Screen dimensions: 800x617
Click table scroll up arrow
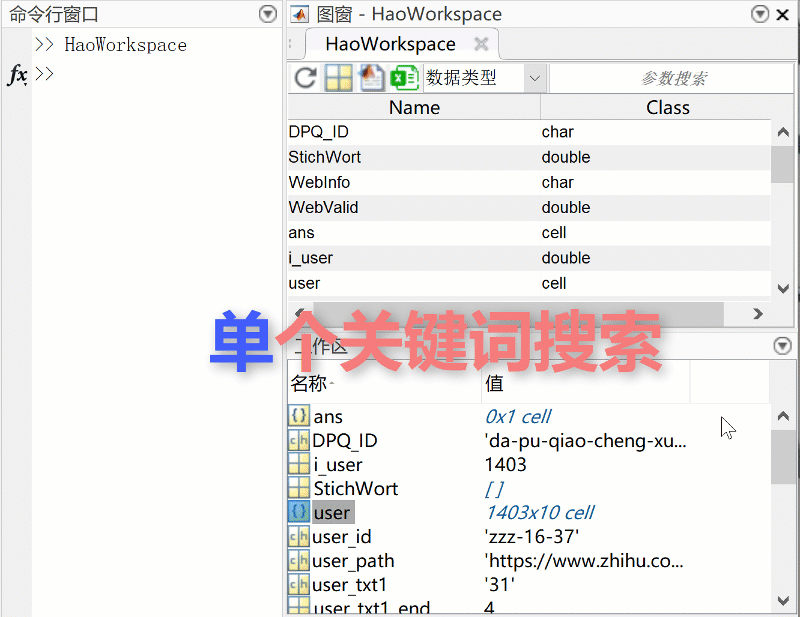pyautogui.click(x=783, y=133)
